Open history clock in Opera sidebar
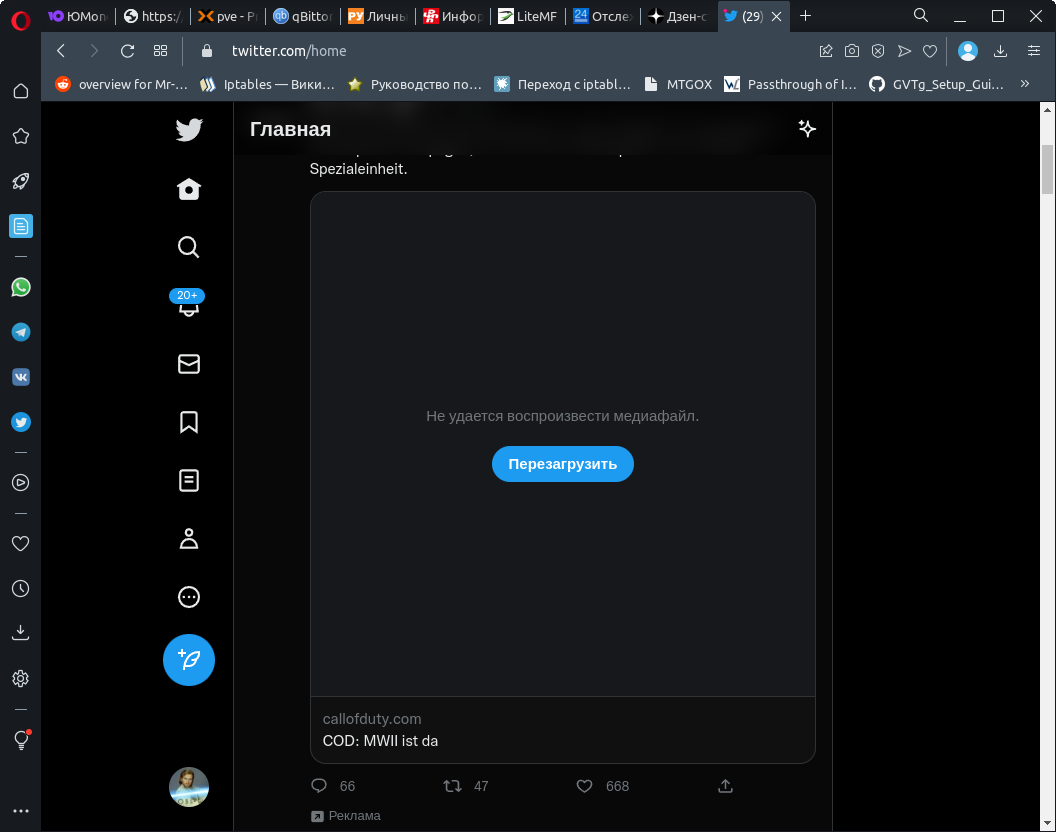The height and width of the screenshot is (832, 1056). (21, 589)
